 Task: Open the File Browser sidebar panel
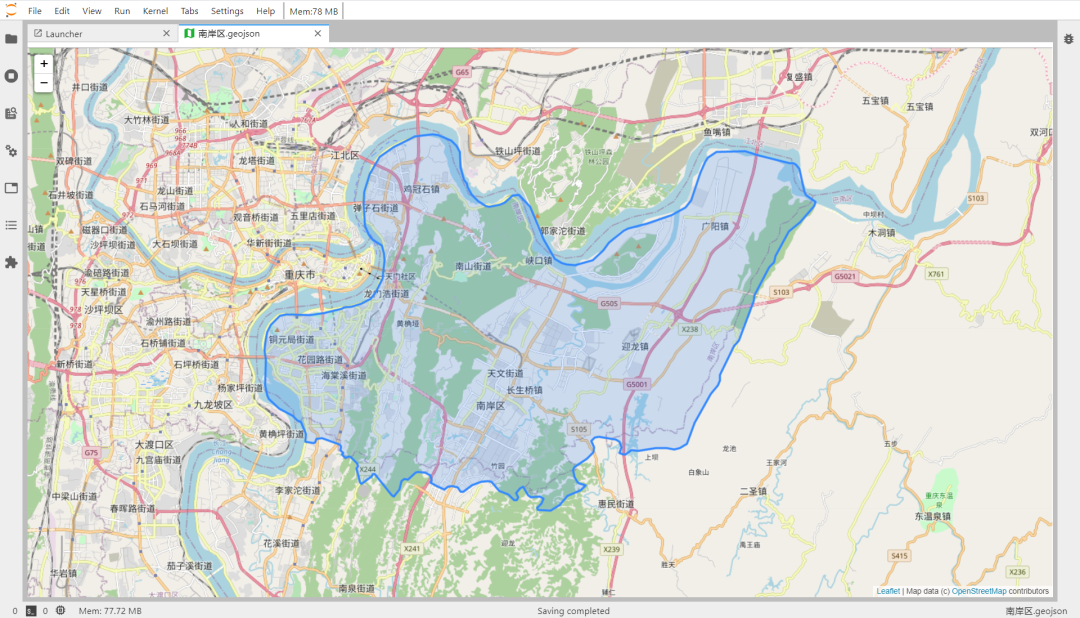[x=11, y=39]
